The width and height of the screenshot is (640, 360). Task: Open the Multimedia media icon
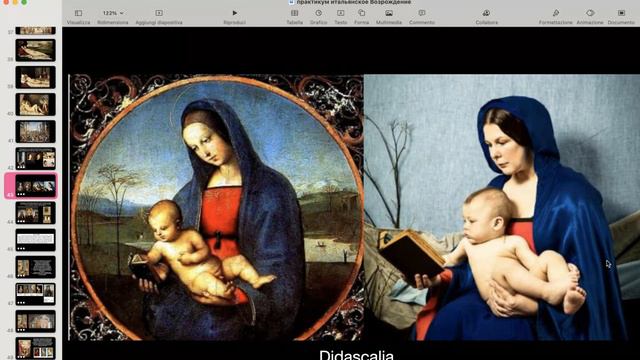coord(389,13)
